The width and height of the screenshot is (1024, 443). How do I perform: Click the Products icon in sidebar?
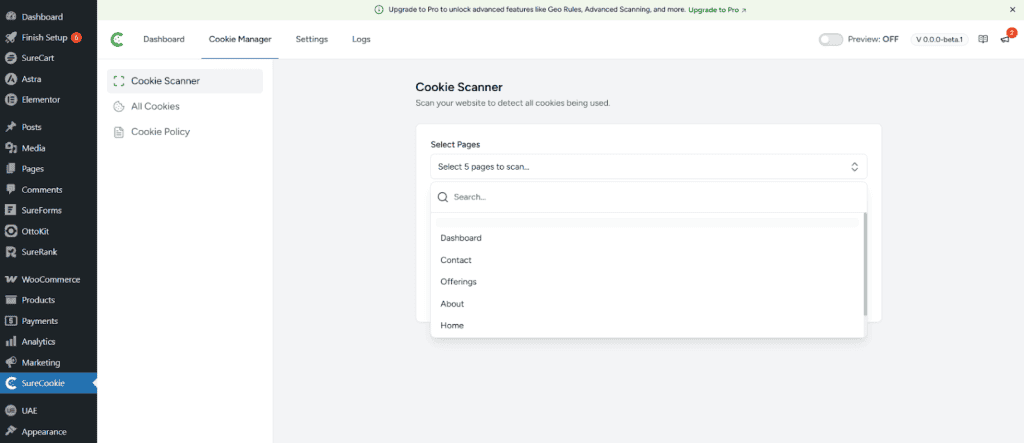(x=10, y=300)
